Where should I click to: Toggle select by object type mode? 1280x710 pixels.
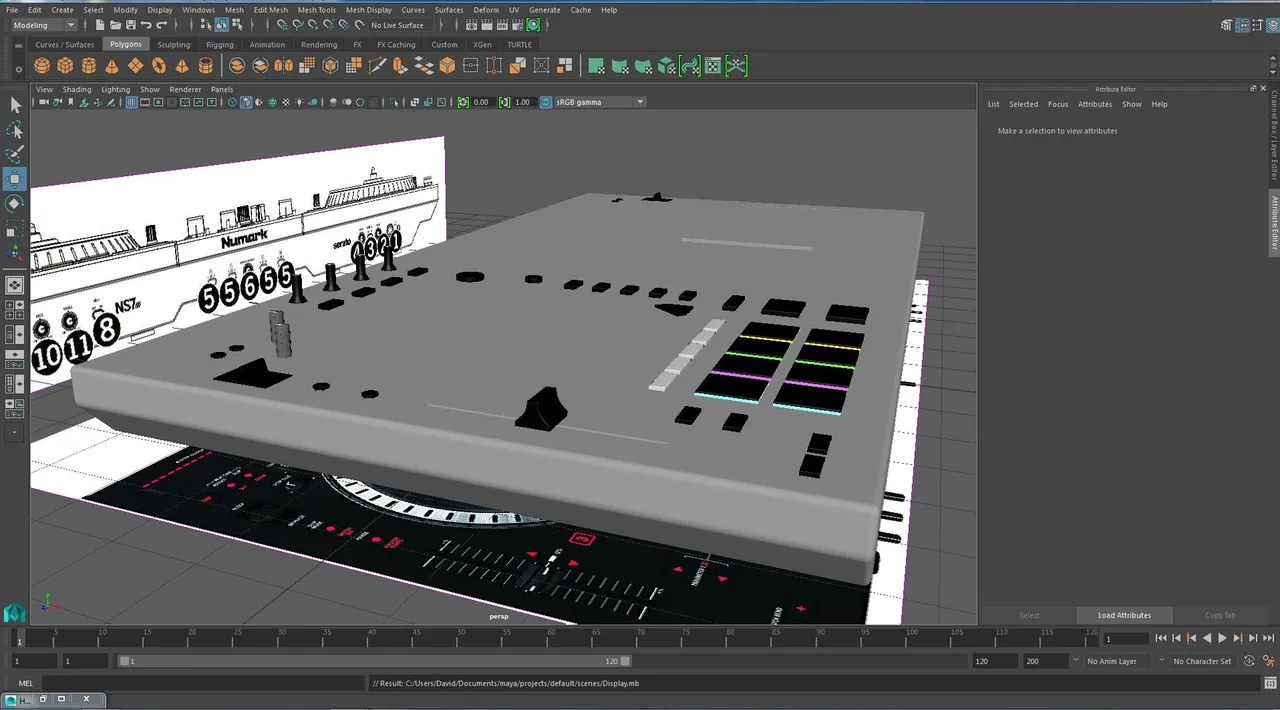[x=222, y=25]
